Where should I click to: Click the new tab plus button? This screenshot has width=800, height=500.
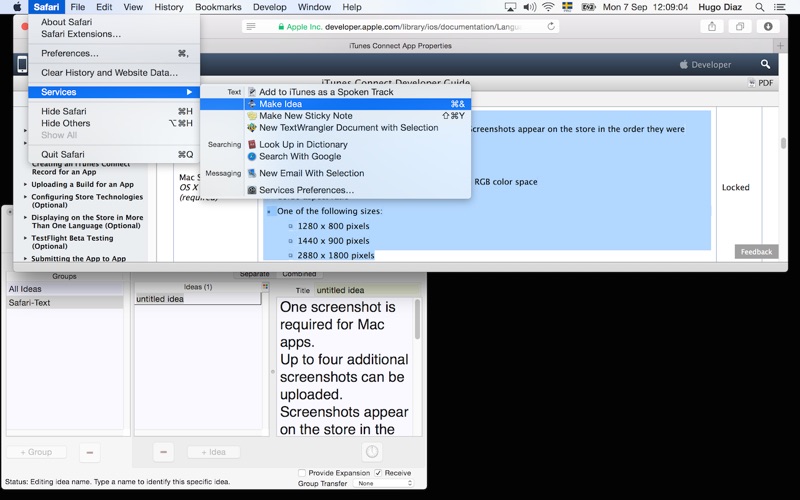(x=780, y=45)
